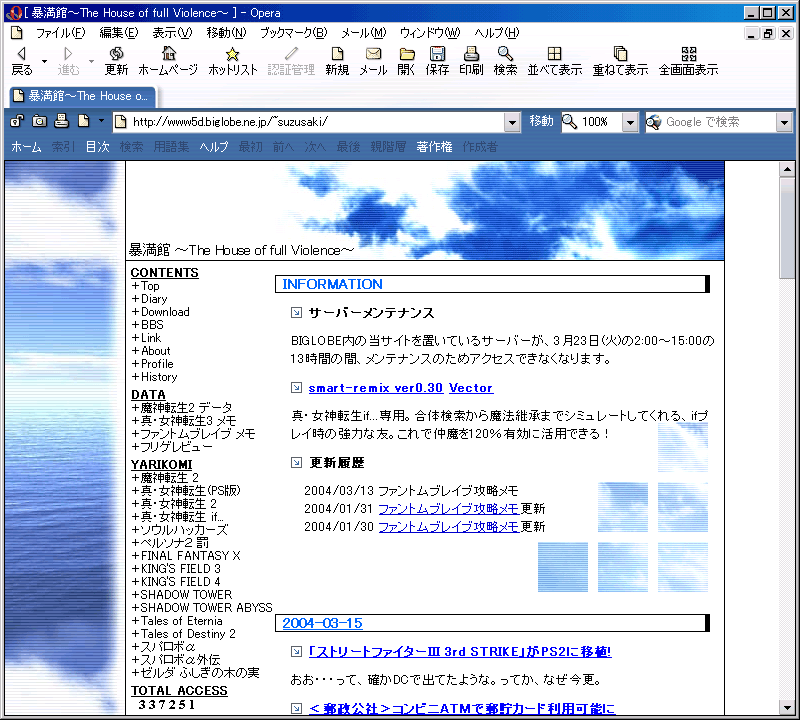Click the 移動 go button
Image resolution: width=800 pixels, height=720 pixels.
point(541,121)
